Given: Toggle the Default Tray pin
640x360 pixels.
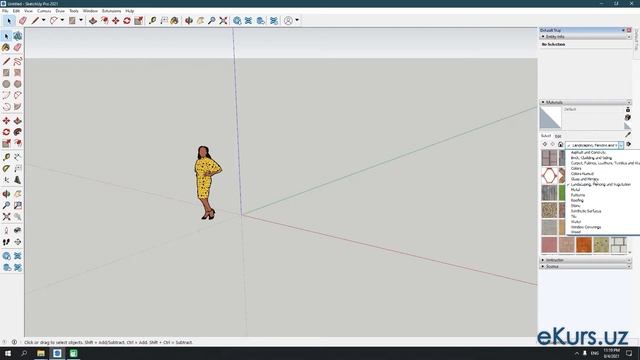Looking at the screenshot, I should click(x=623, y=30).
